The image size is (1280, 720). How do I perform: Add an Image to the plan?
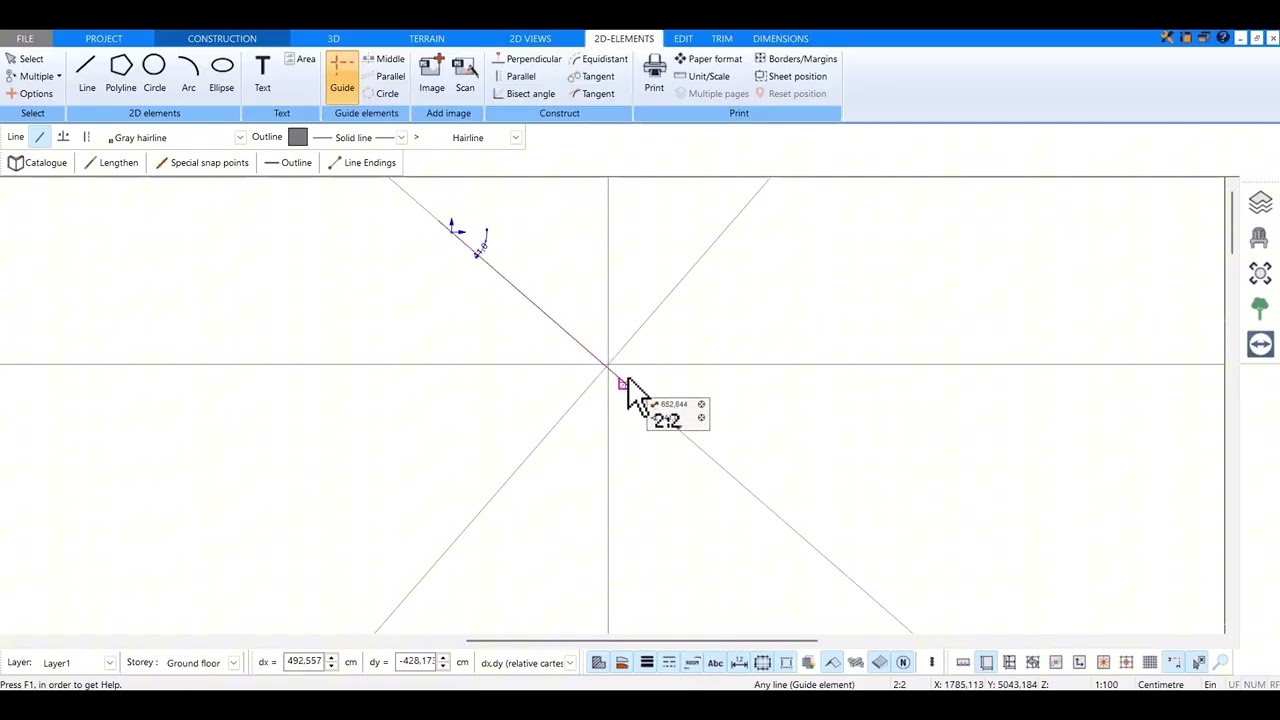click(x=432, y=74)
